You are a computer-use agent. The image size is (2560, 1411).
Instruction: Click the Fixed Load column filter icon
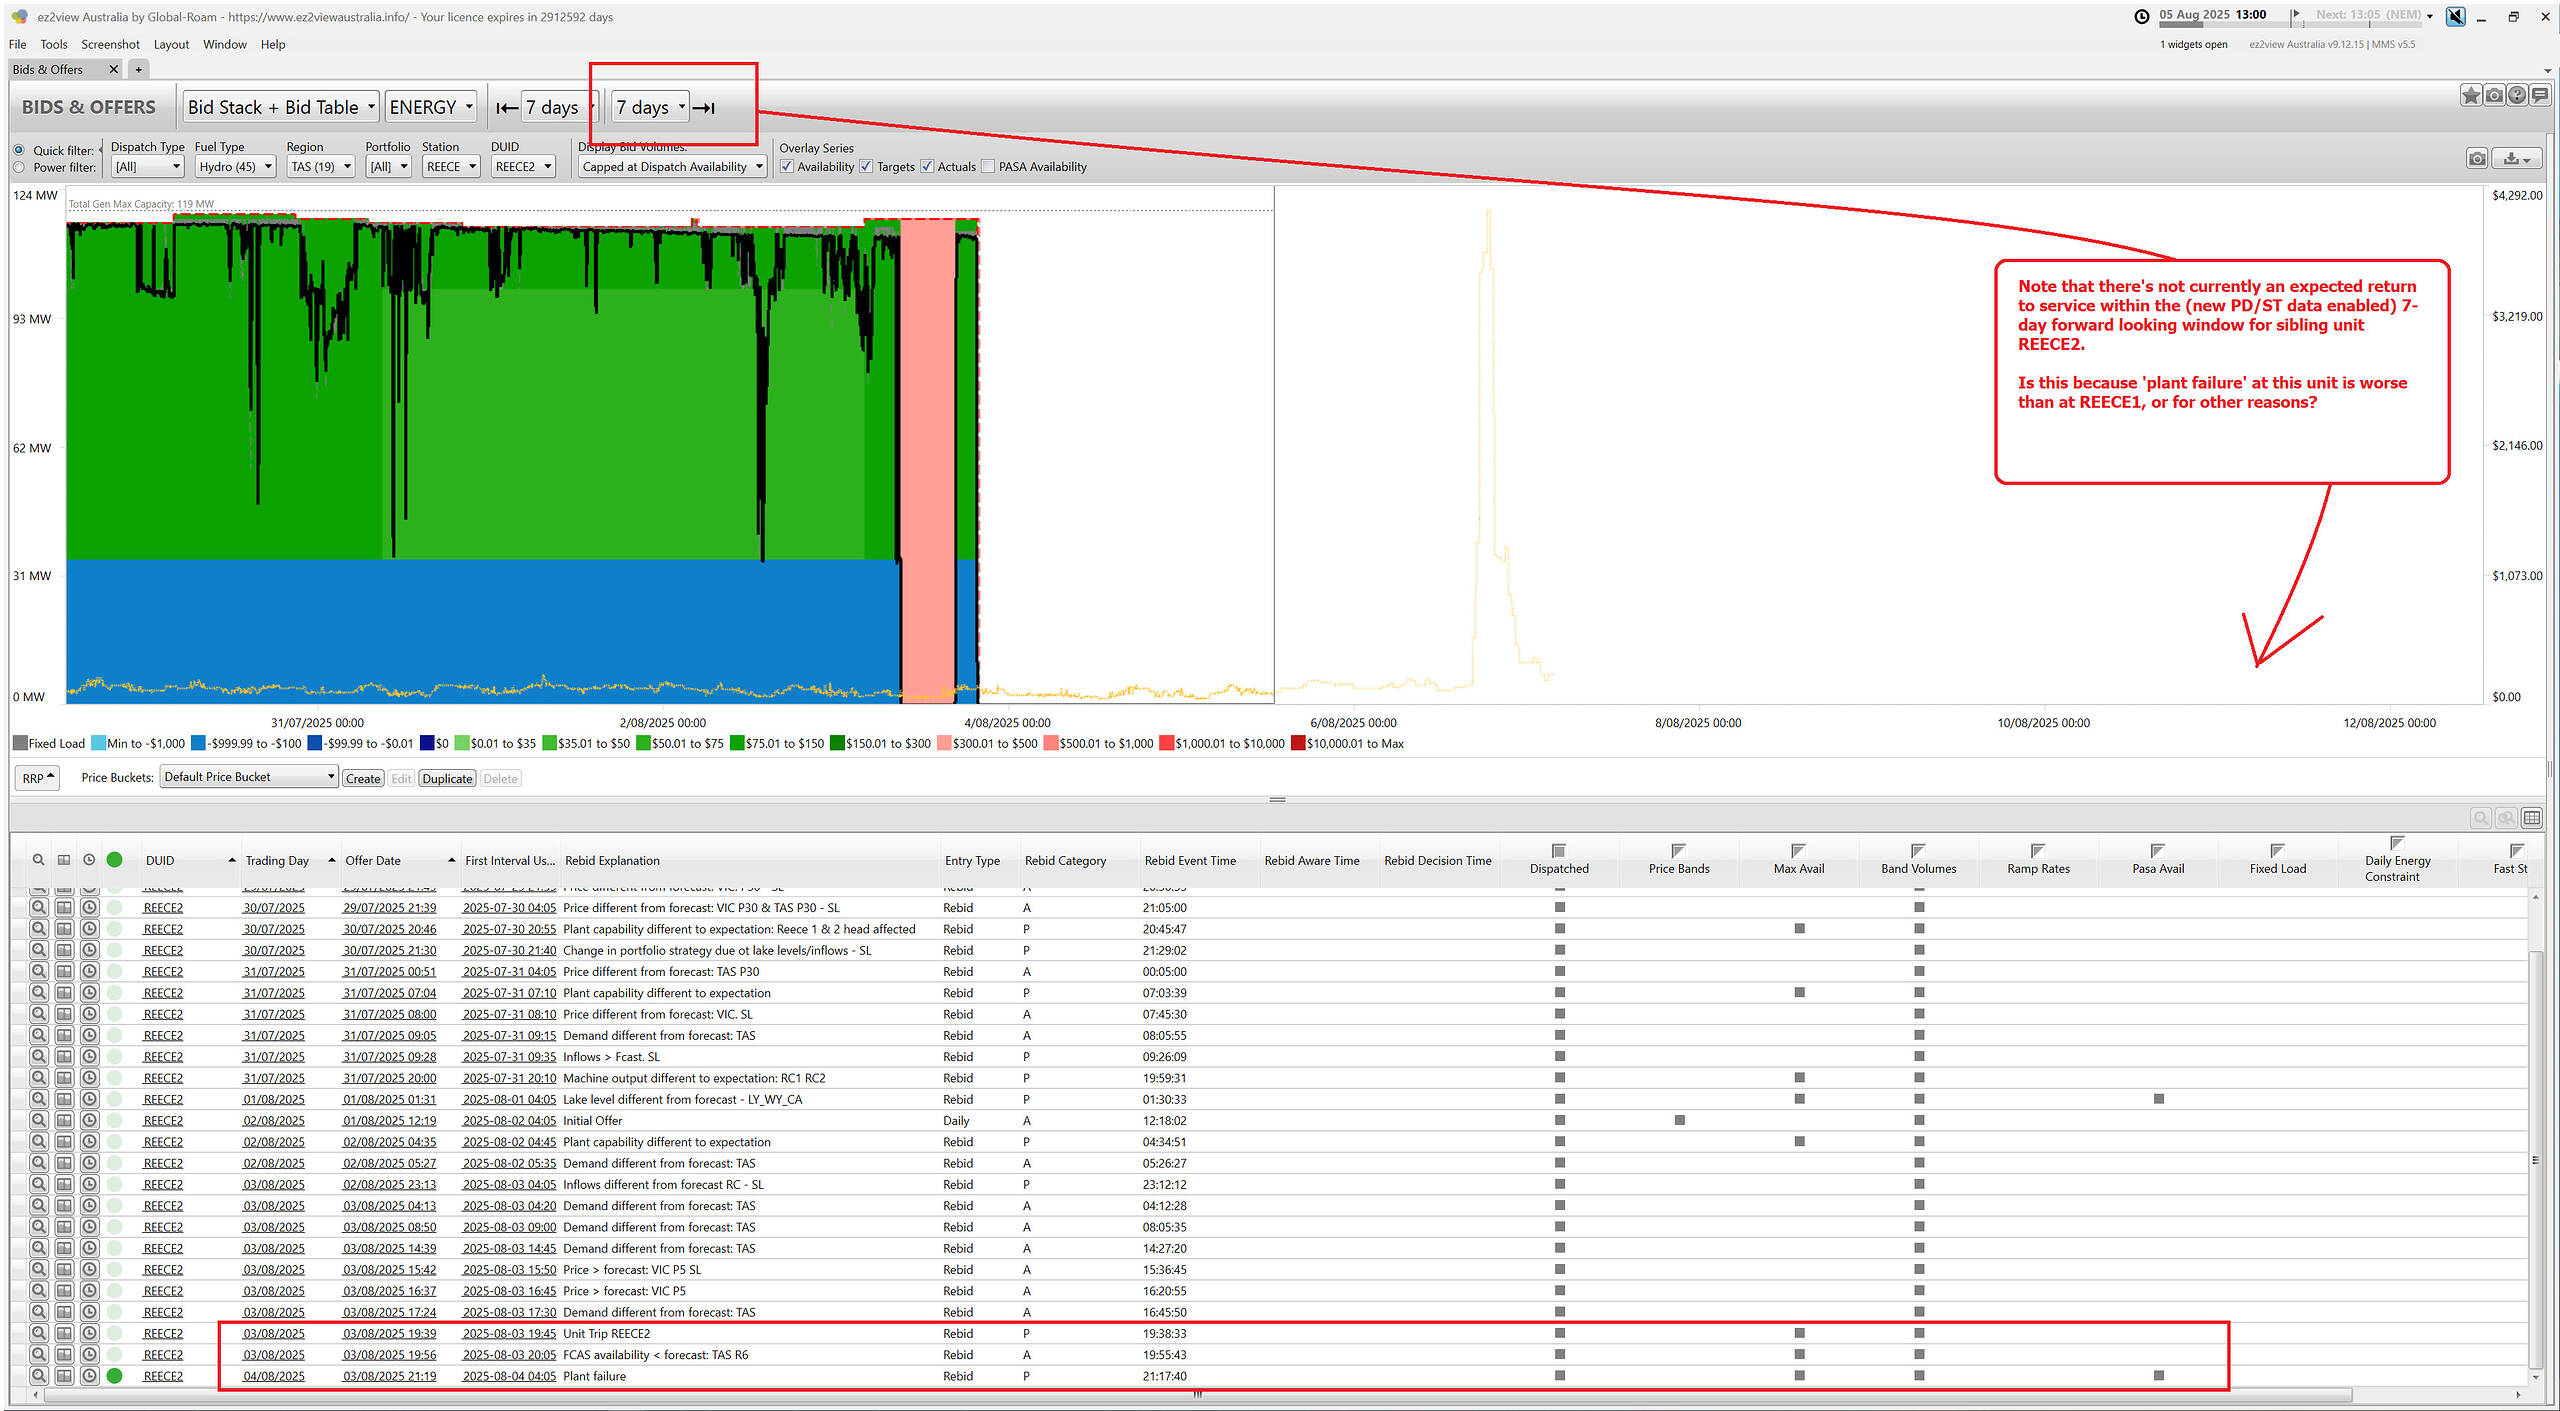click(x=2278, y=851)
